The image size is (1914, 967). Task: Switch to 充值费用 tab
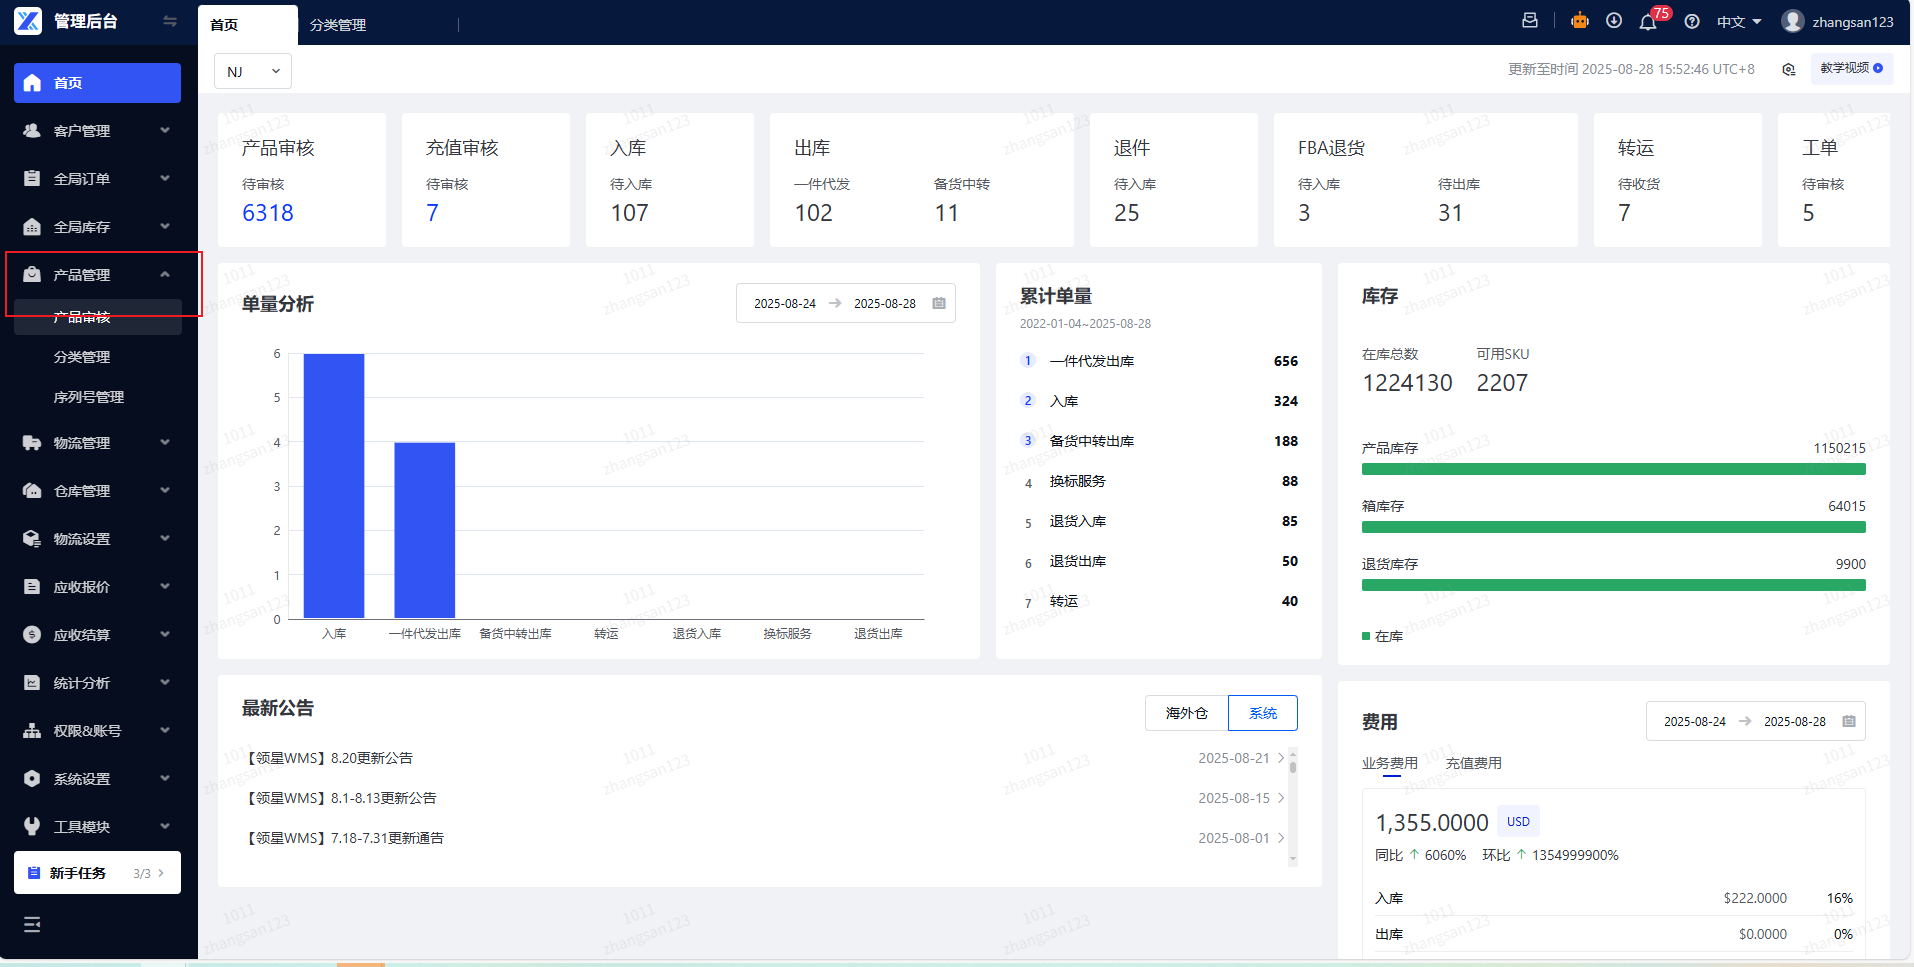tap(1473, 763)
